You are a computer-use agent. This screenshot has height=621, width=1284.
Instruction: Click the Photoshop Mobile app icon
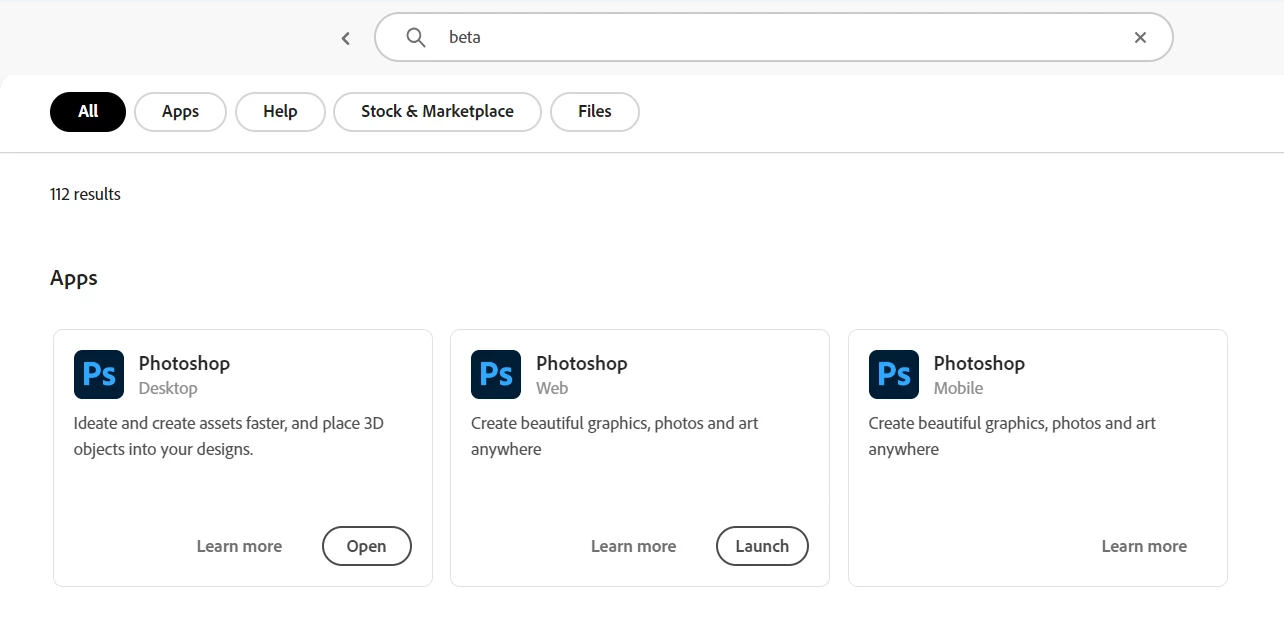(x=894, y=375)
